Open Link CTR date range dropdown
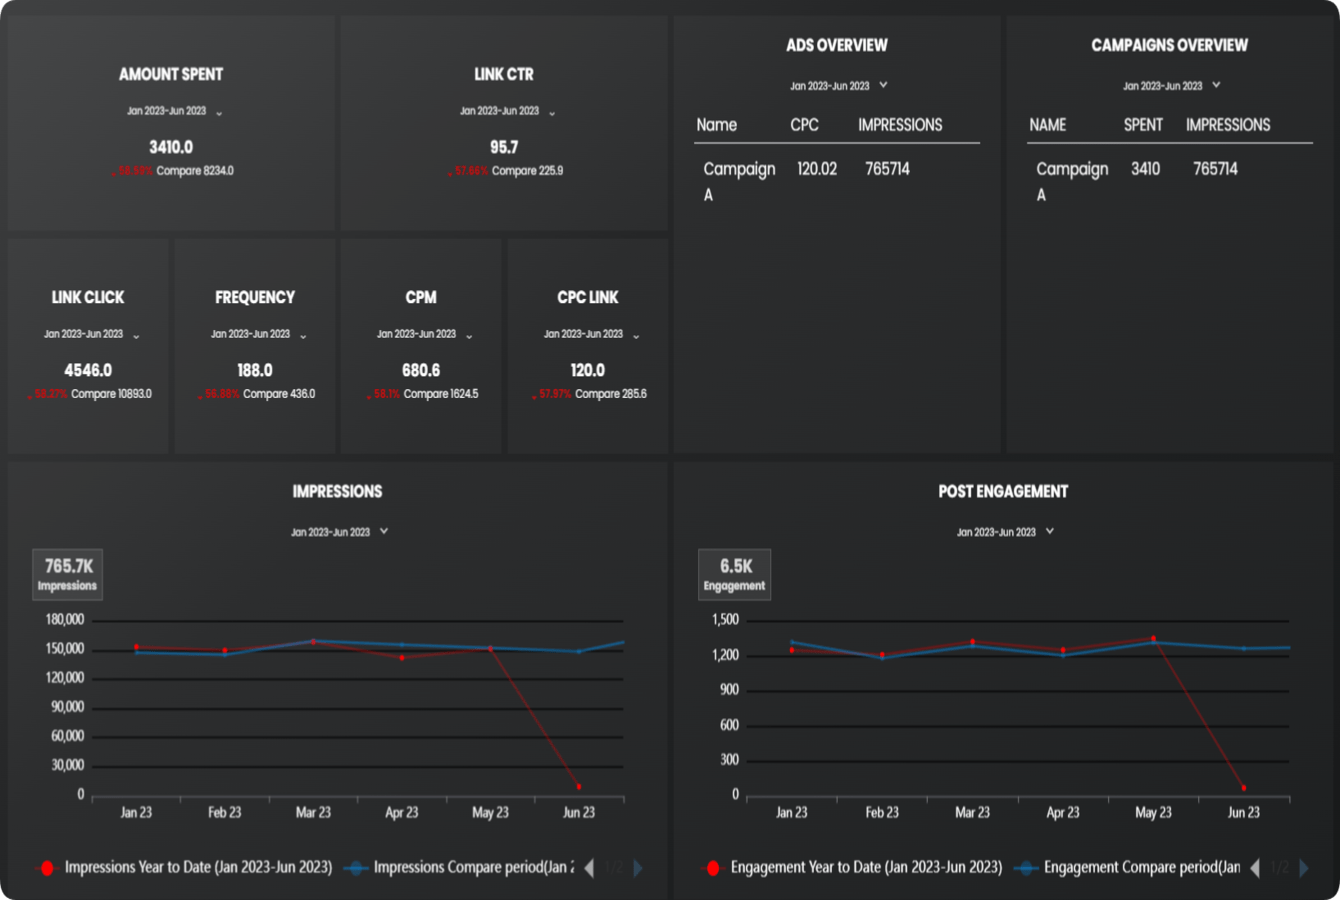Image resolution: width=1340 pixels, height=900 pixels. 508,112
